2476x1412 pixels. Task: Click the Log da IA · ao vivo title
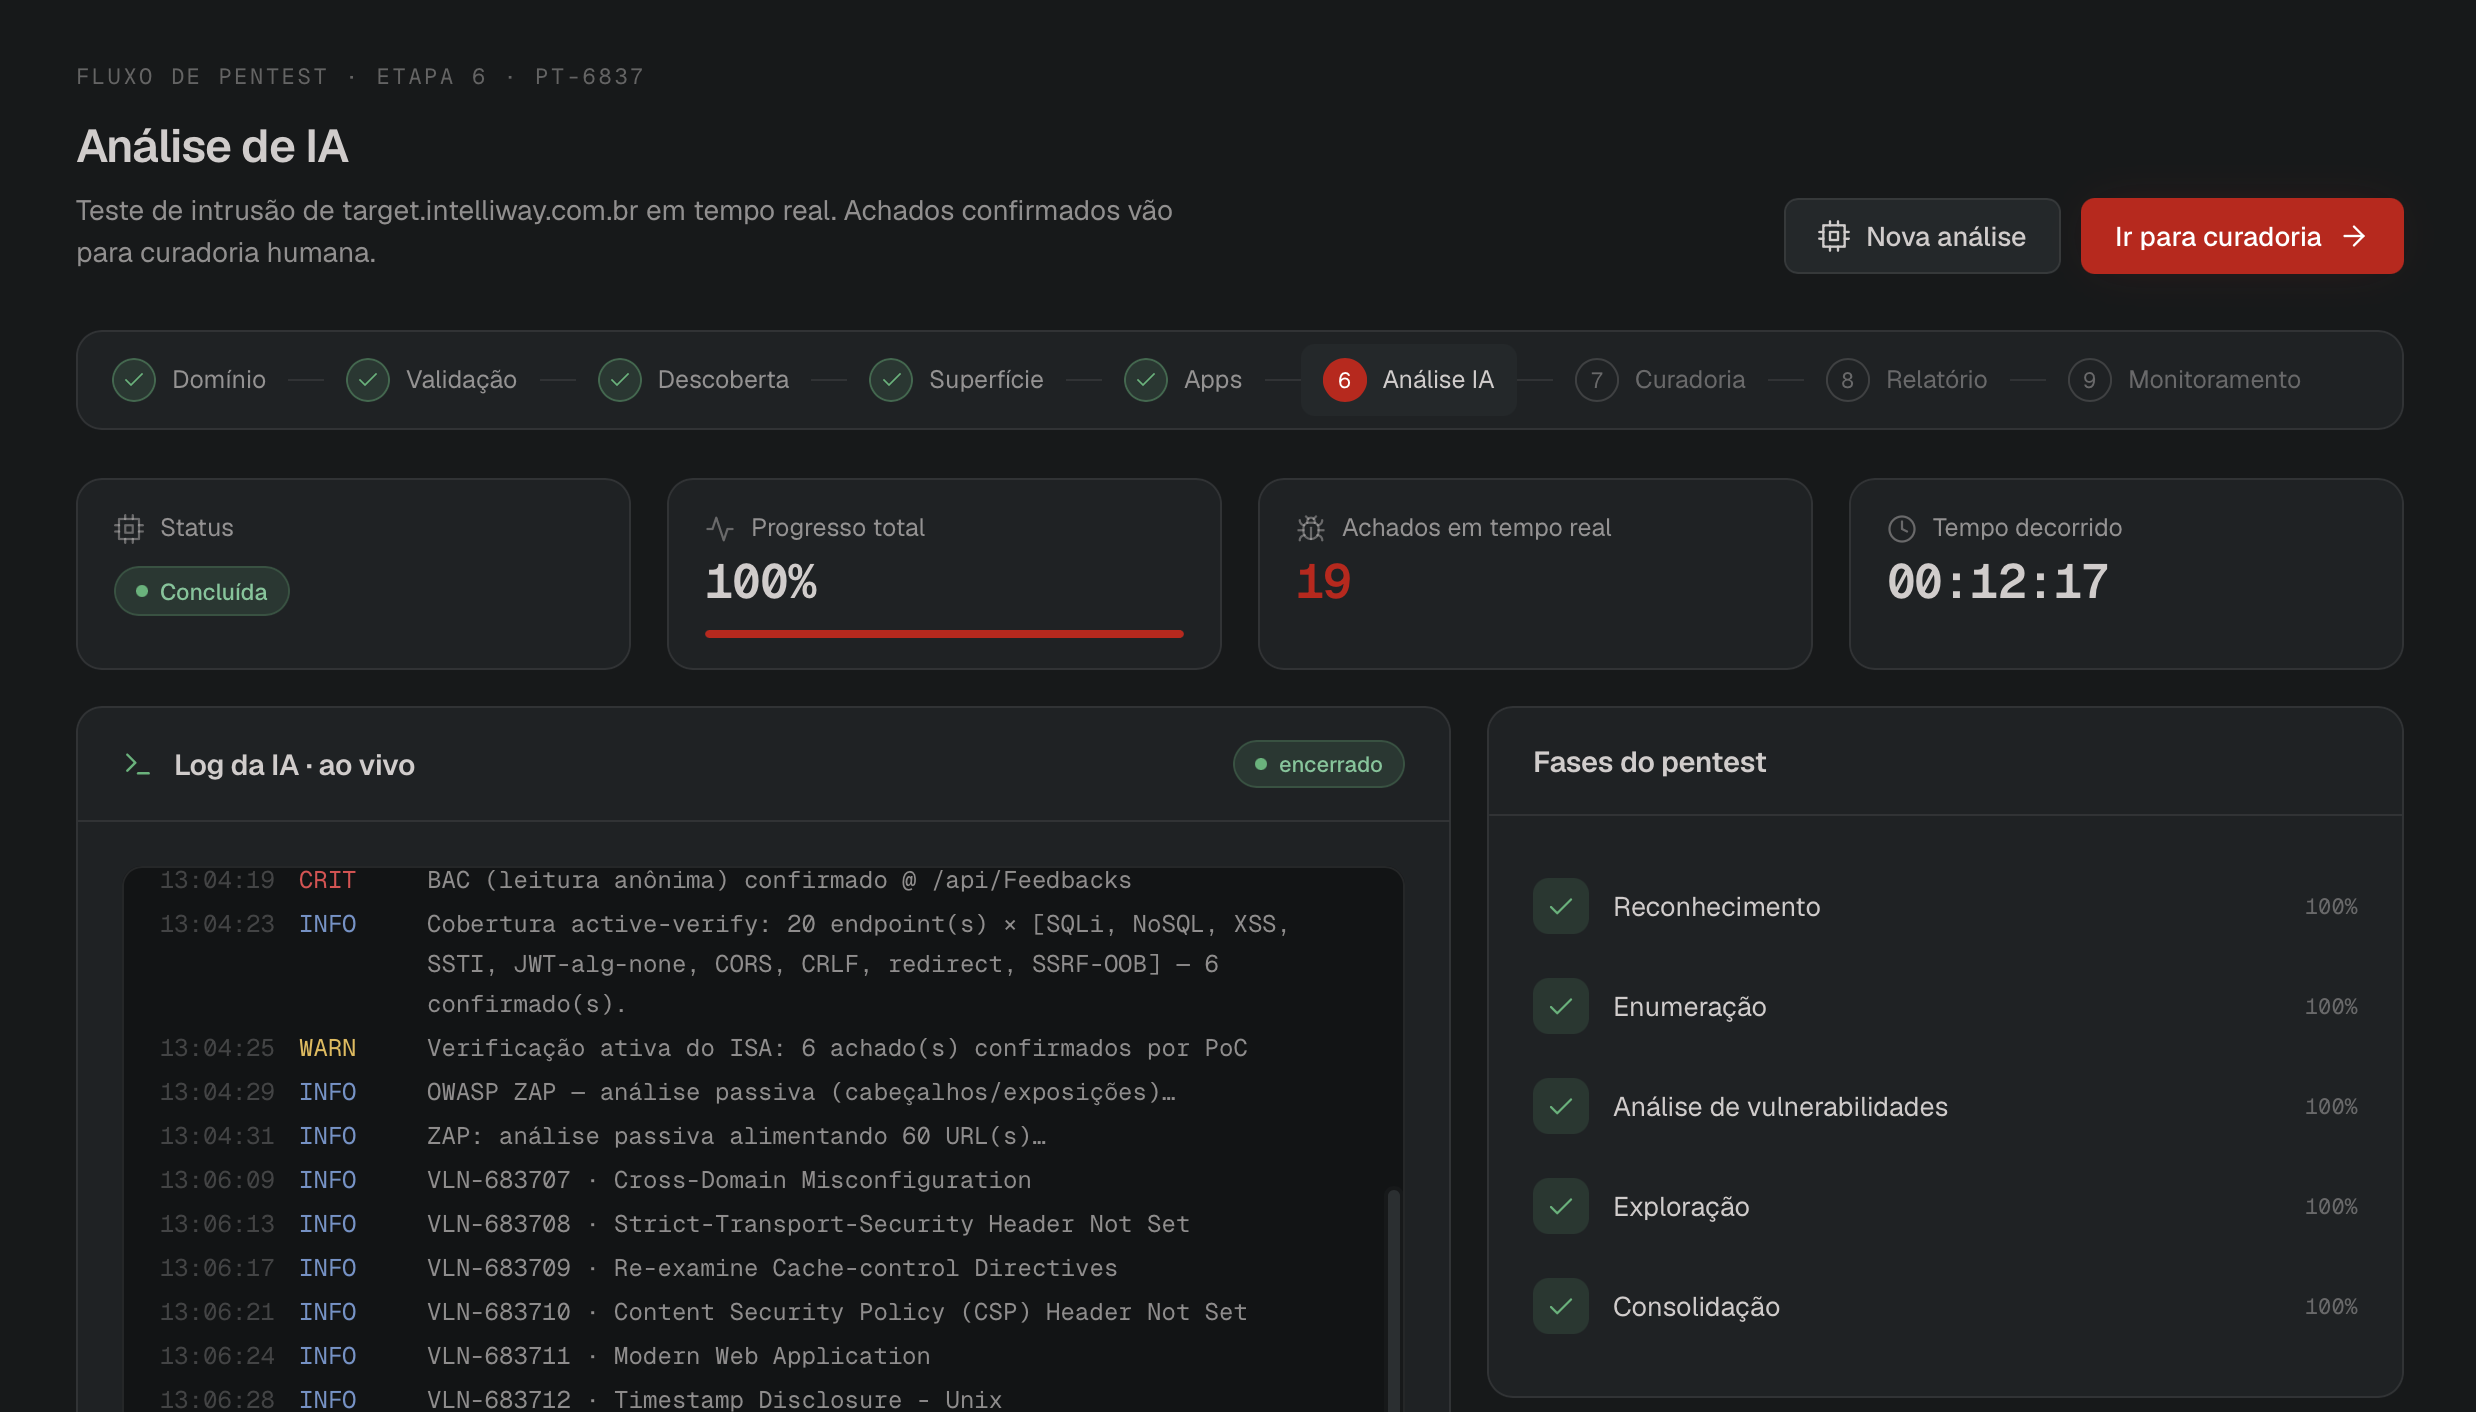pos(294,765)
